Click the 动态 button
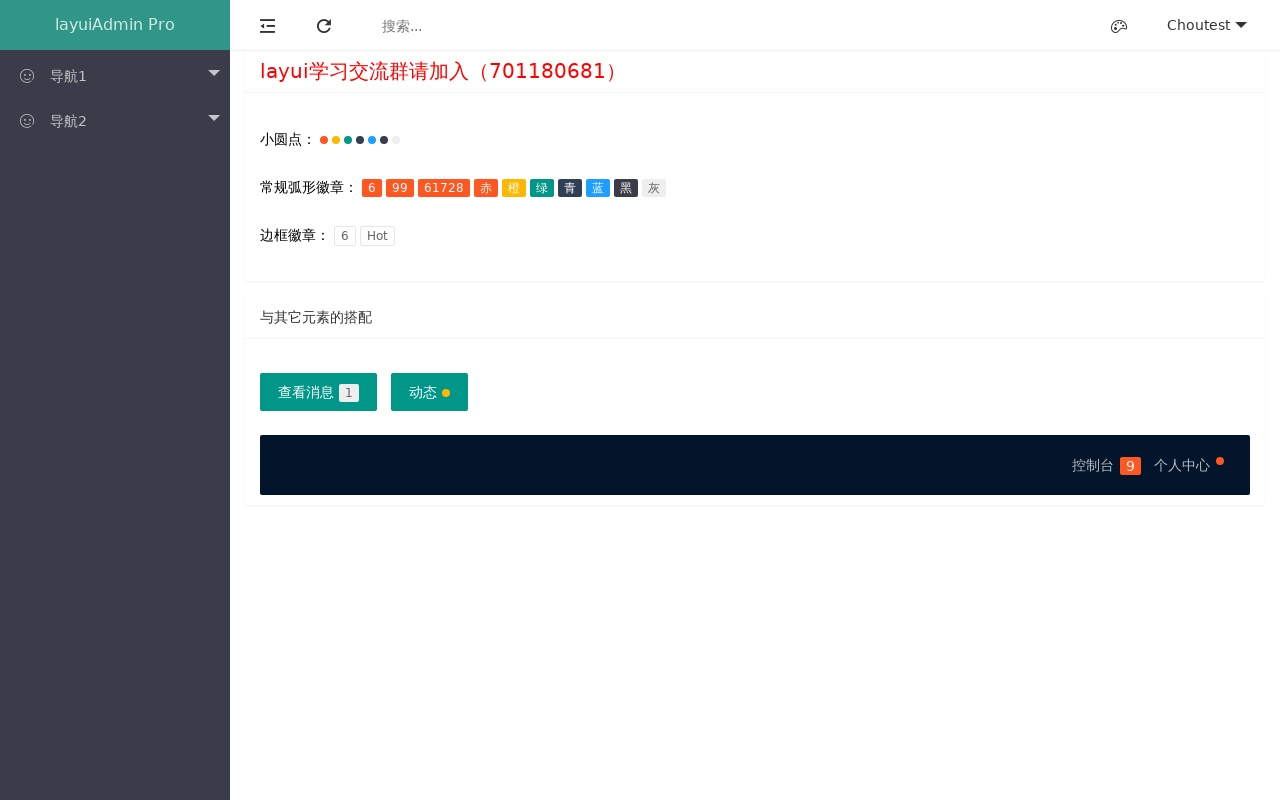1280x800 pixels. coord(429,392)
